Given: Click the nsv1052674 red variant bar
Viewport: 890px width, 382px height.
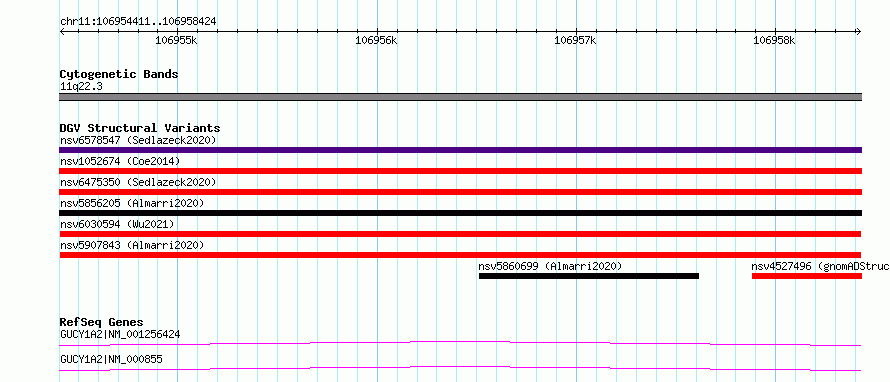Looking at the screenshot, I should tap(460, 171).
